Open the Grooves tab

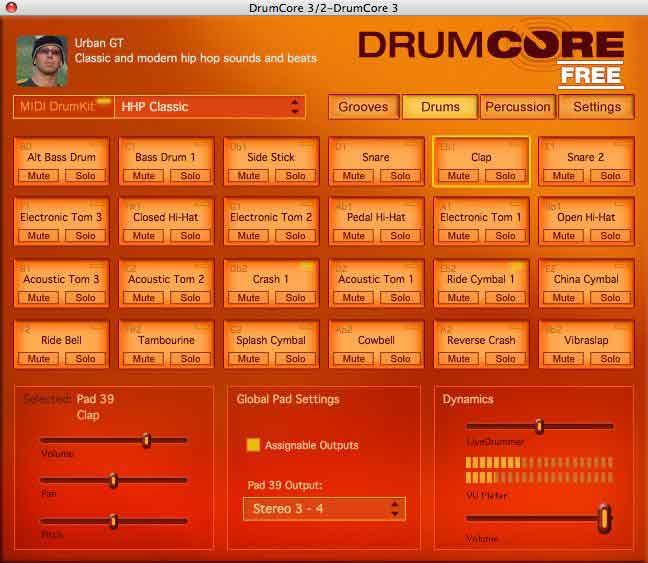[364, 107]
